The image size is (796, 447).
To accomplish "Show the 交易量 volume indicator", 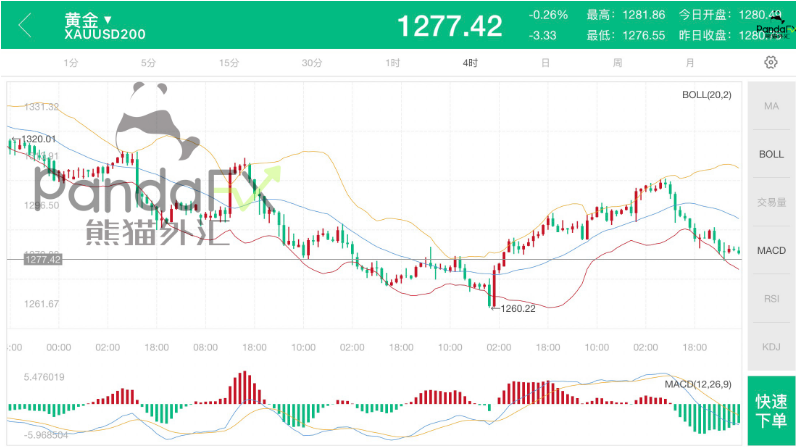I will [x=771, y=202].
